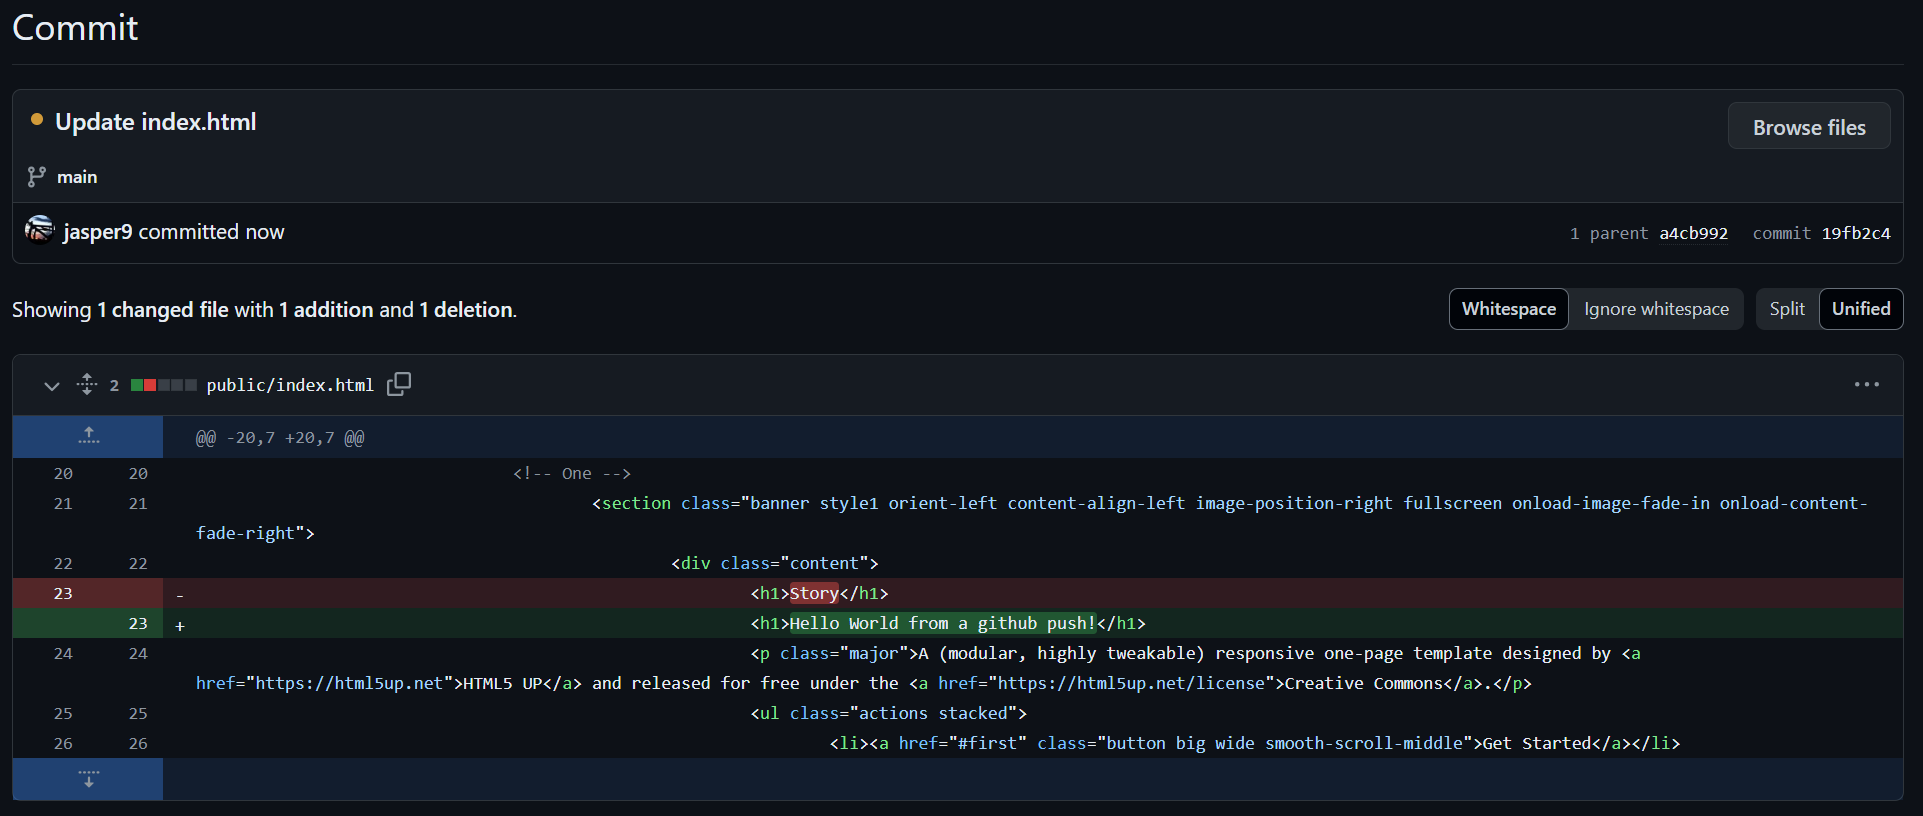Click the expand all diff lines icon
The height and width of the screenshot is (816, 1923).
[x=87, y=384]
